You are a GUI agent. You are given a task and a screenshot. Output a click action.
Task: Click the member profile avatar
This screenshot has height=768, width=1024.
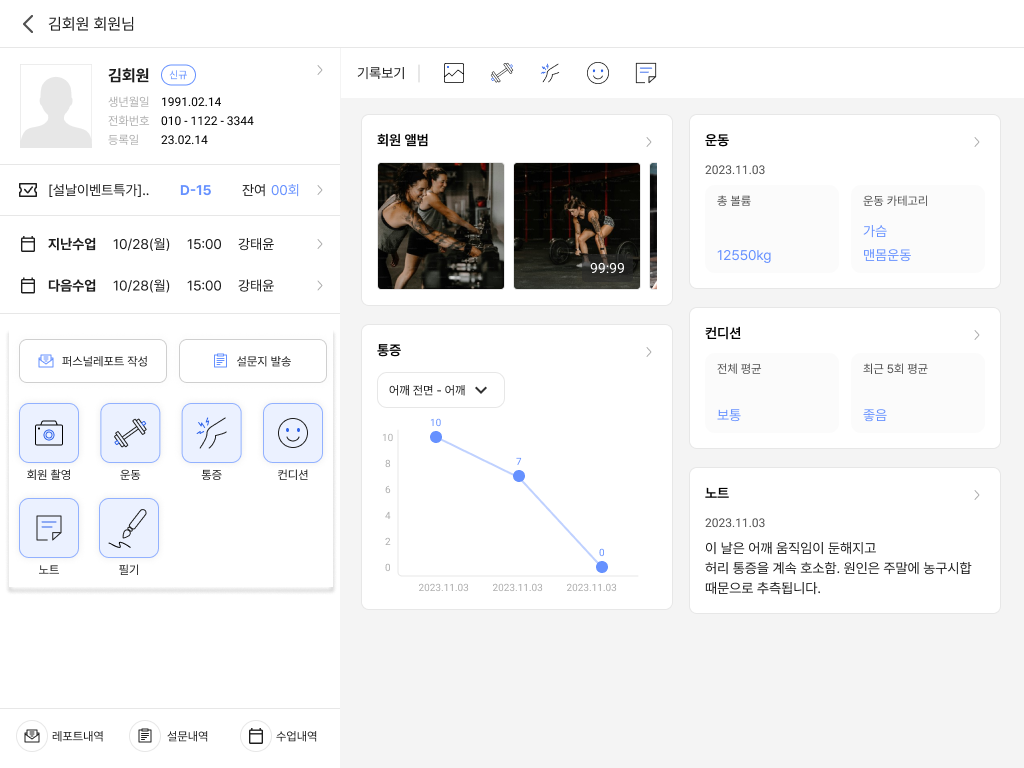tap(56, 106)
